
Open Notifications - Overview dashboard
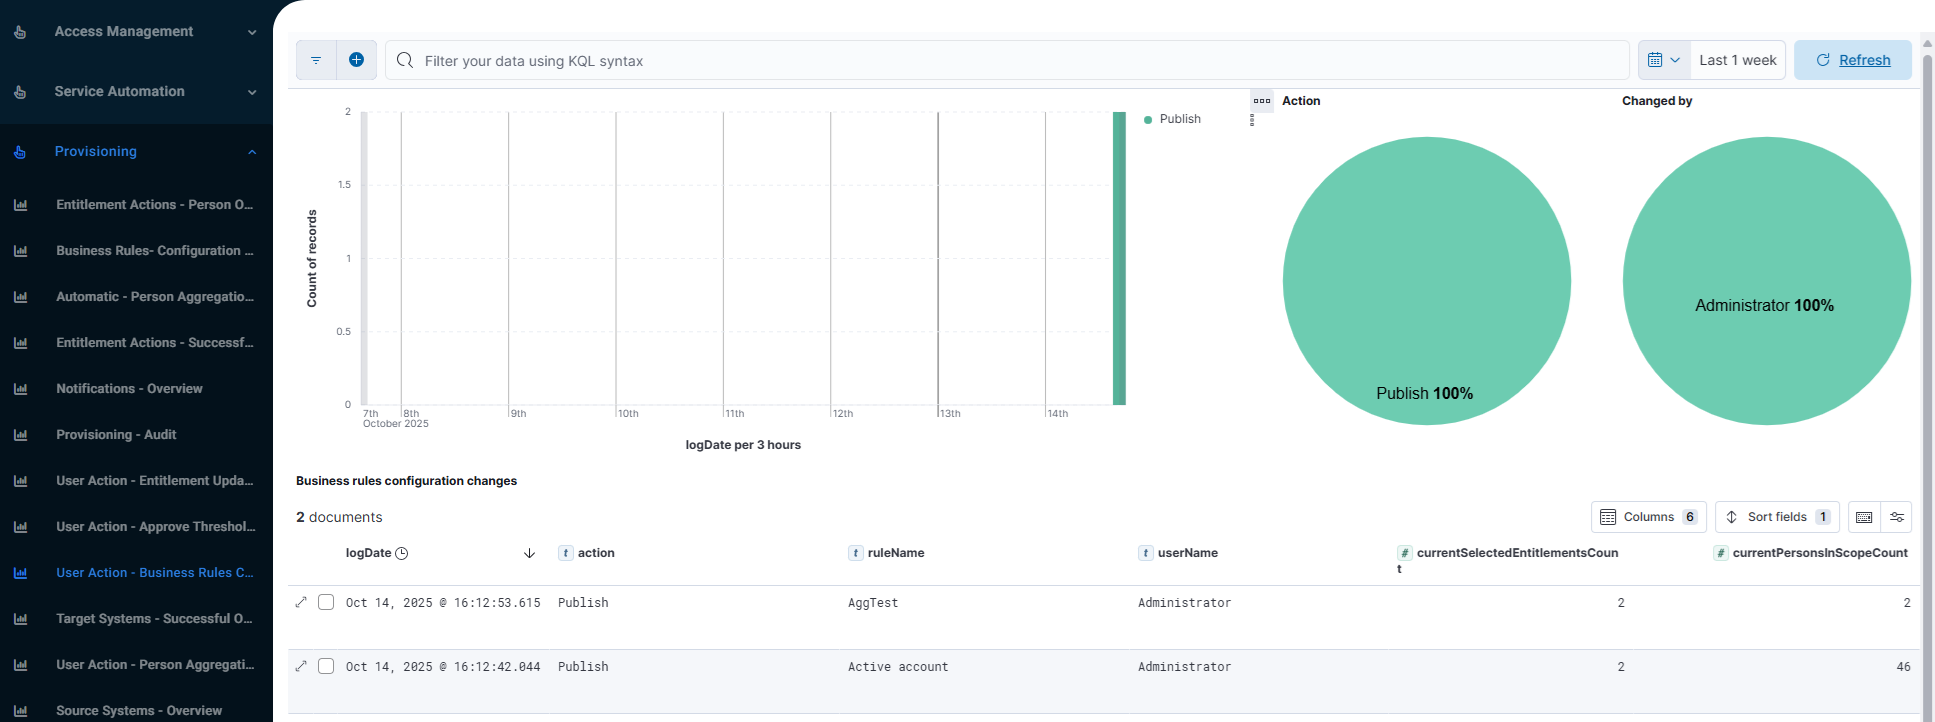click(x=129, y=389)
